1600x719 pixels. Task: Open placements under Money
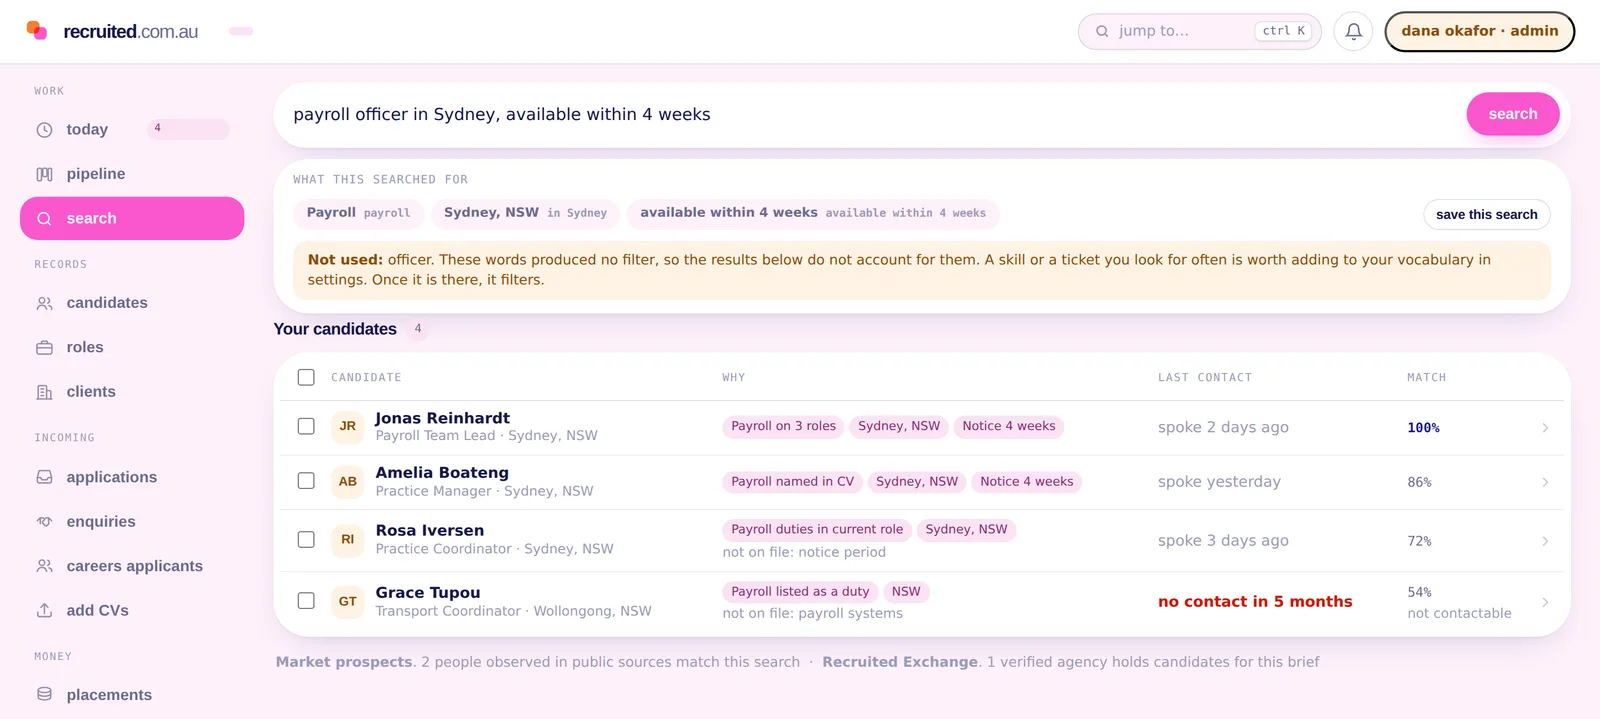coord(132,694)
